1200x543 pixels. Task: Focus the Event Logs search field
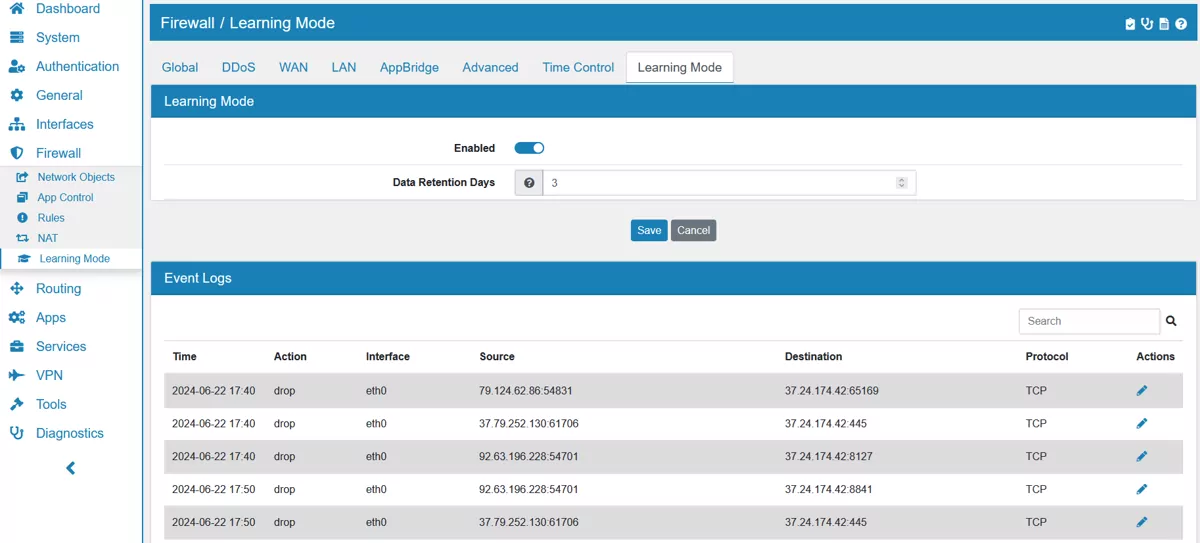tap(1088, 321)
